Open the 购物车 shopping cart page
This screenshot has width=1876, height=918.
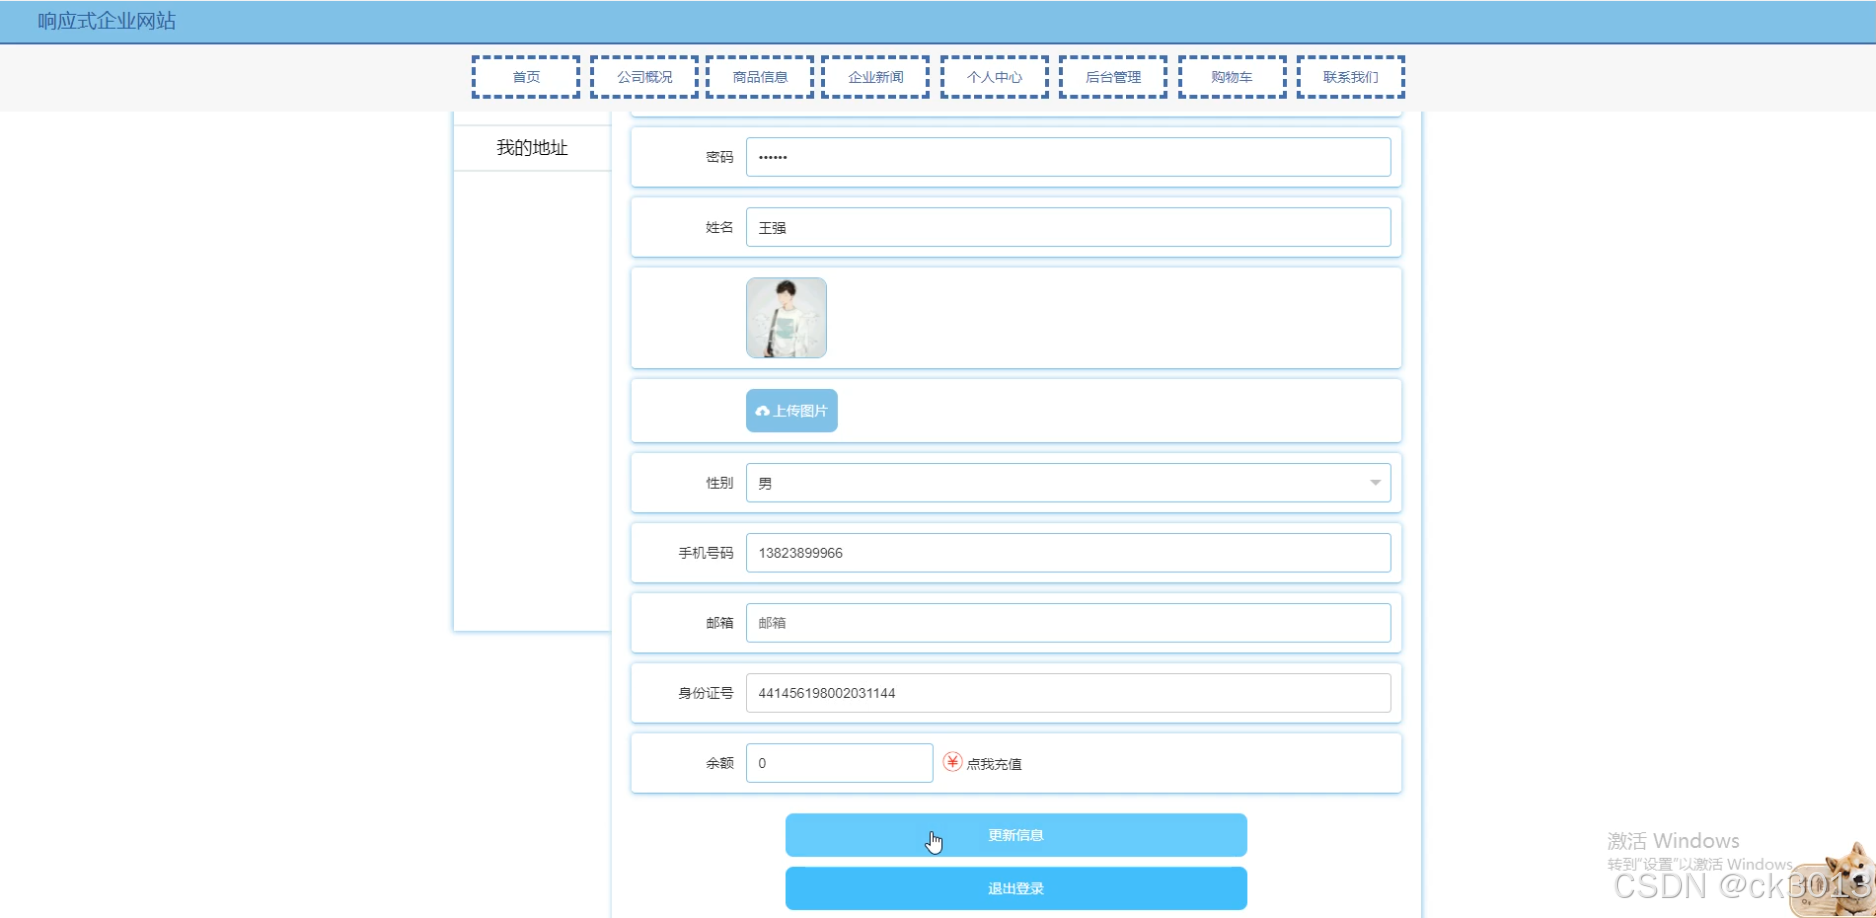[x=1231, y=76]
